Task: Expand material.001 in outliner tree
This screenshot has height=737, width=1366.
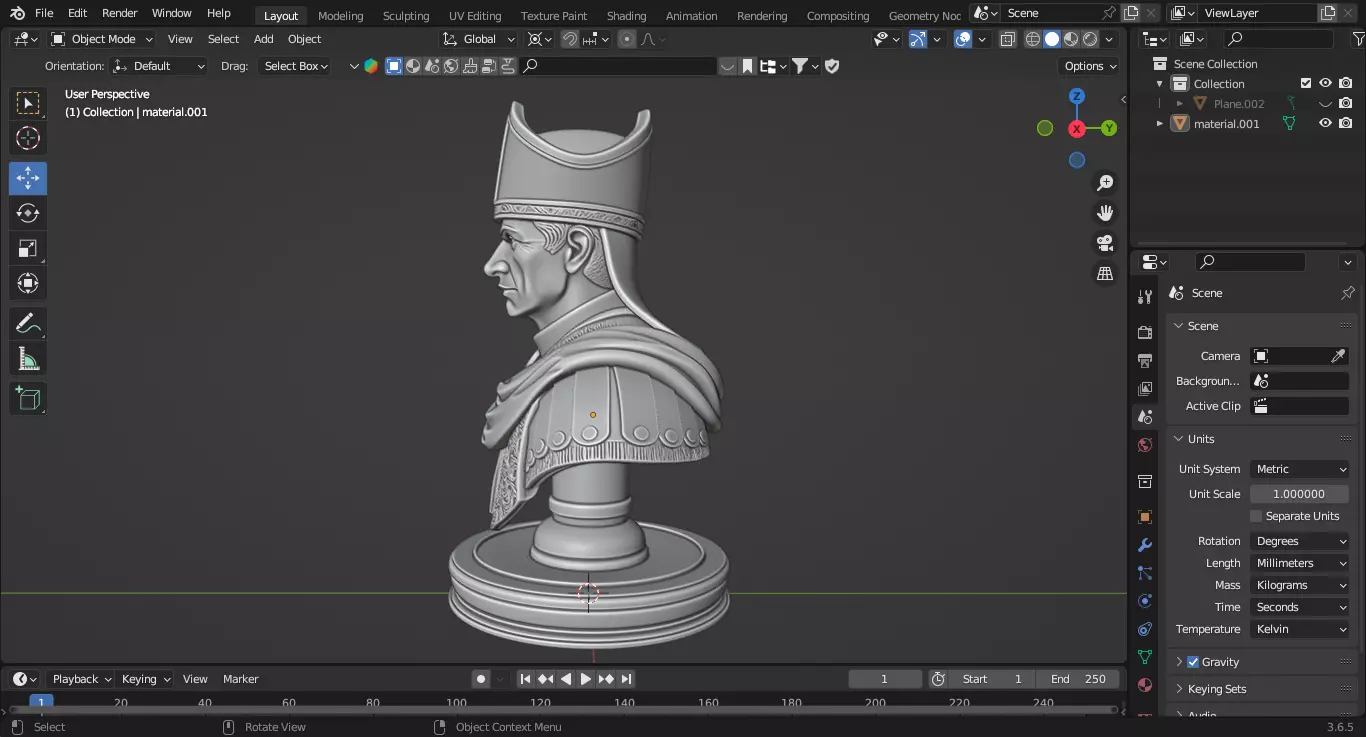Action: pyautogui.click(x=1160, y=123)
